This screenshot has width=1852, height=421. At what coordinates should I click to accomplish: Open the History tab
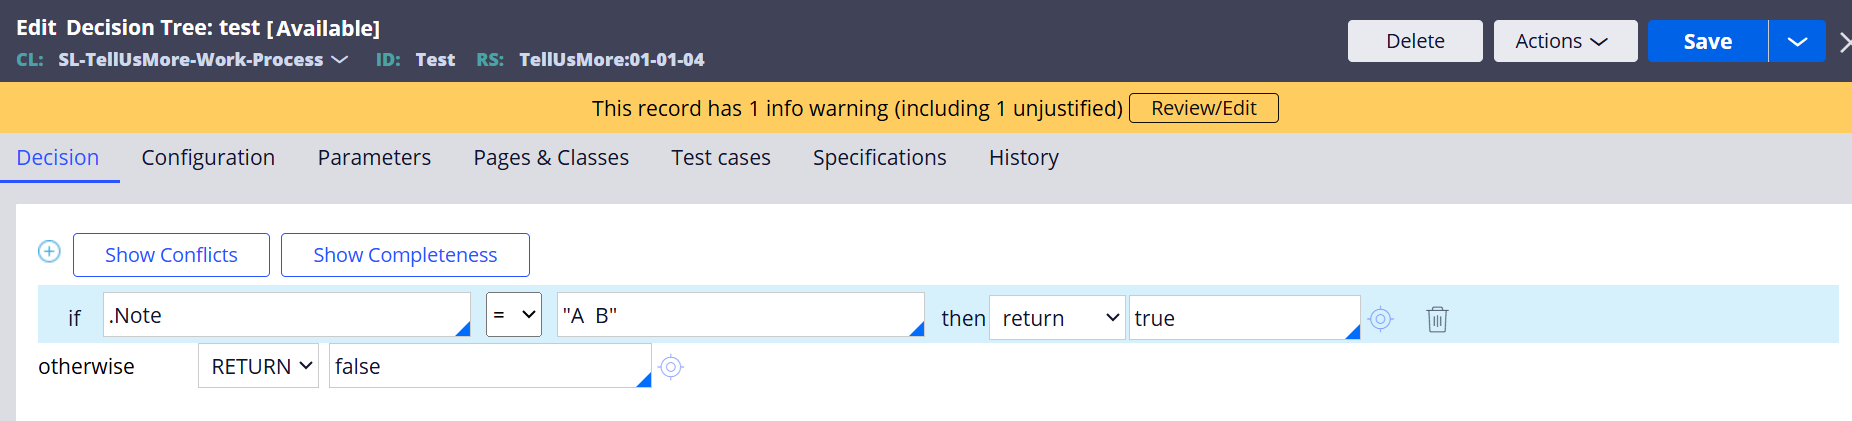[x=1024, y=158]
